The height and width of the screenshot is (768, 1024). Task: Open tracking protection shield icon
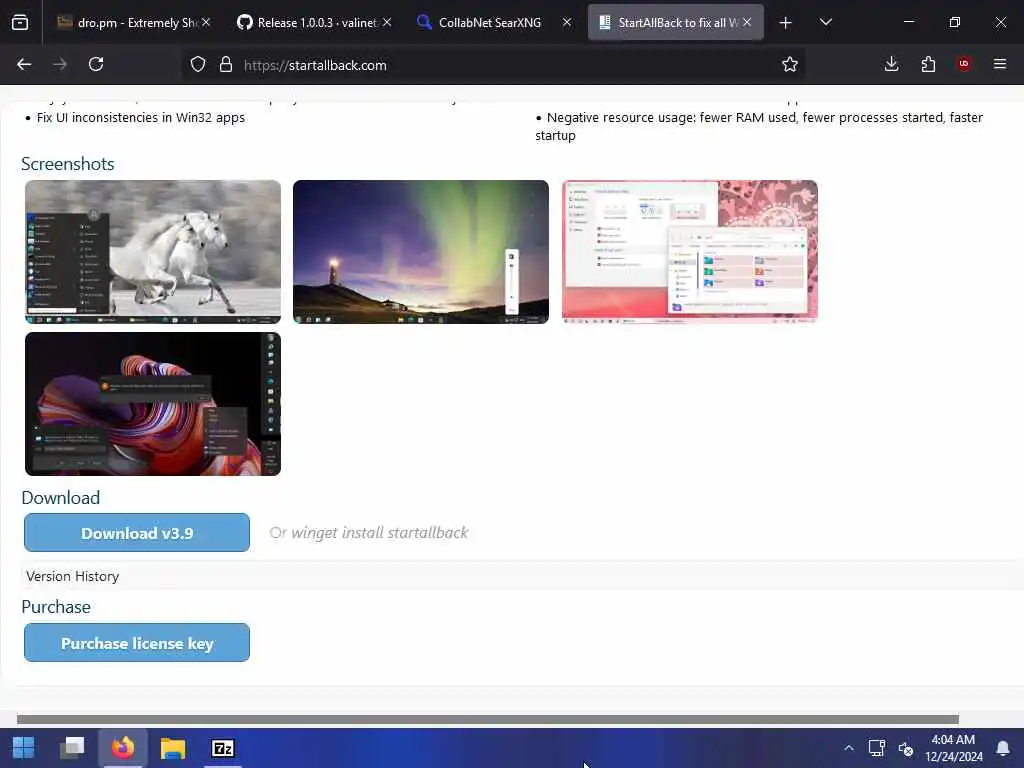(198, 64)
